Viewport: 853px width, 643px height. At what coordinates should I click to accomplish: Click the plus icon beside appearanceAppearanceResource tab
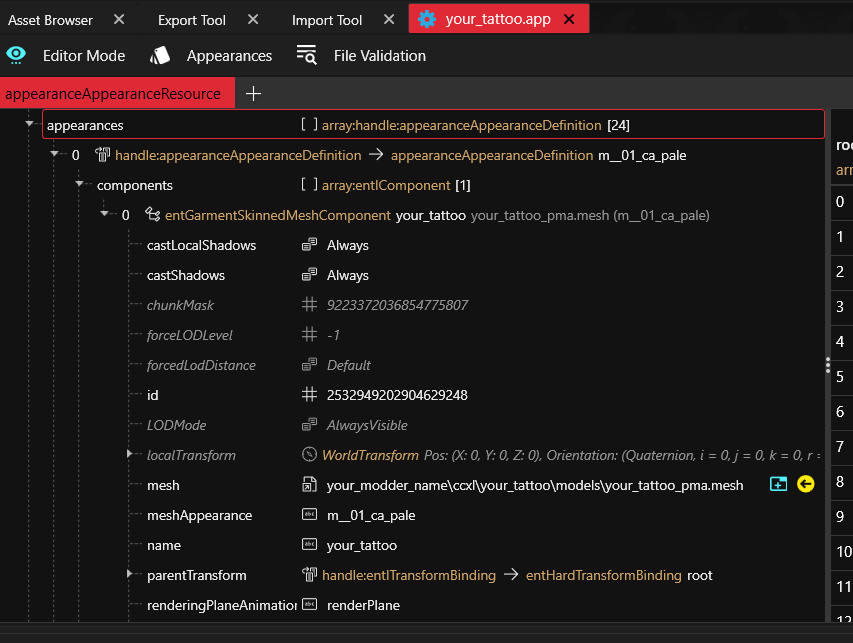pyautogui.click(x=254, y=93)
